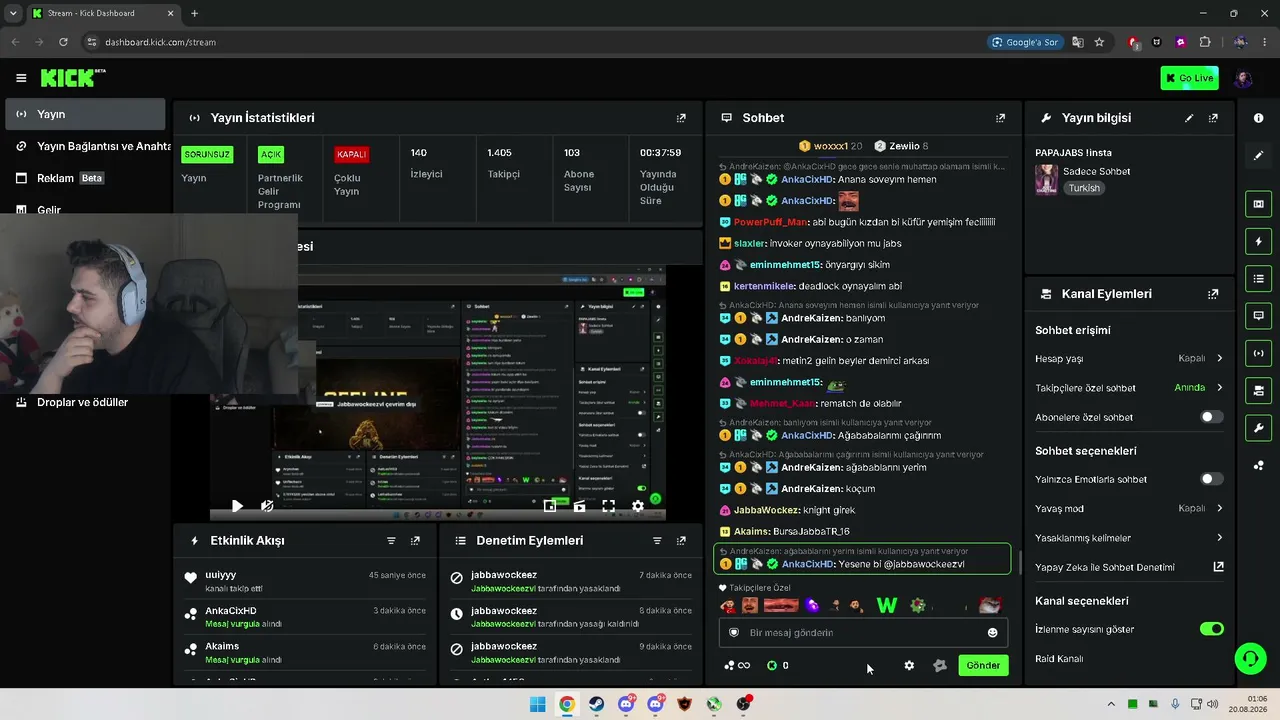The image size is (1280, 720).
Task: Click username AnkaCixHD in highlighted chat message
Action: point(808,564)
